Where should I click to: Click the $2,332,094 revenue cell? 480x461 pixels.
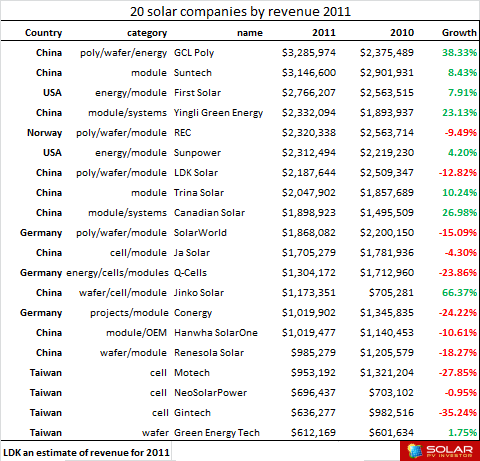pos(309,113)
